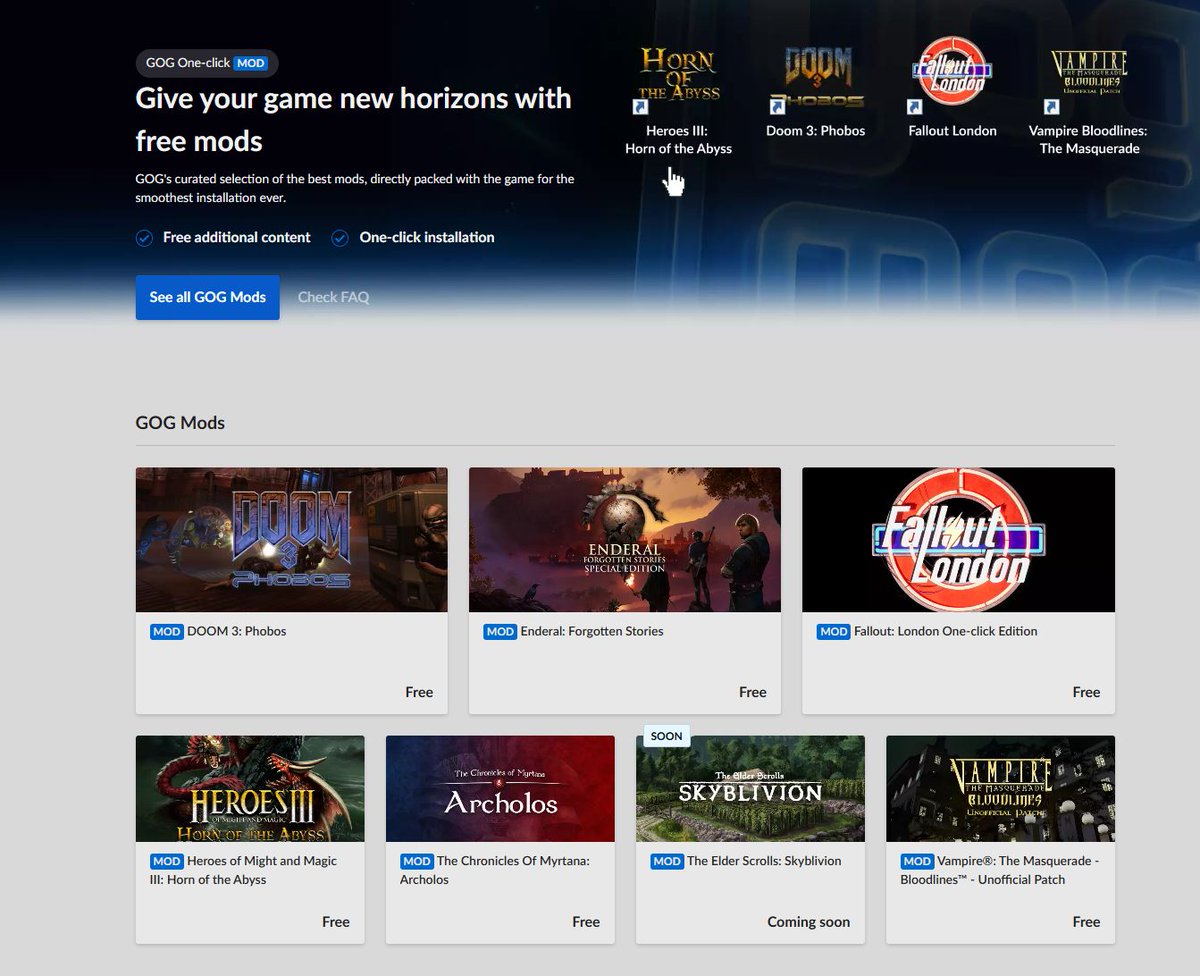The height and width of the screenshot is (976, 1200).
Task: Click the Free additional content text
Action: [x=237, y=238]
